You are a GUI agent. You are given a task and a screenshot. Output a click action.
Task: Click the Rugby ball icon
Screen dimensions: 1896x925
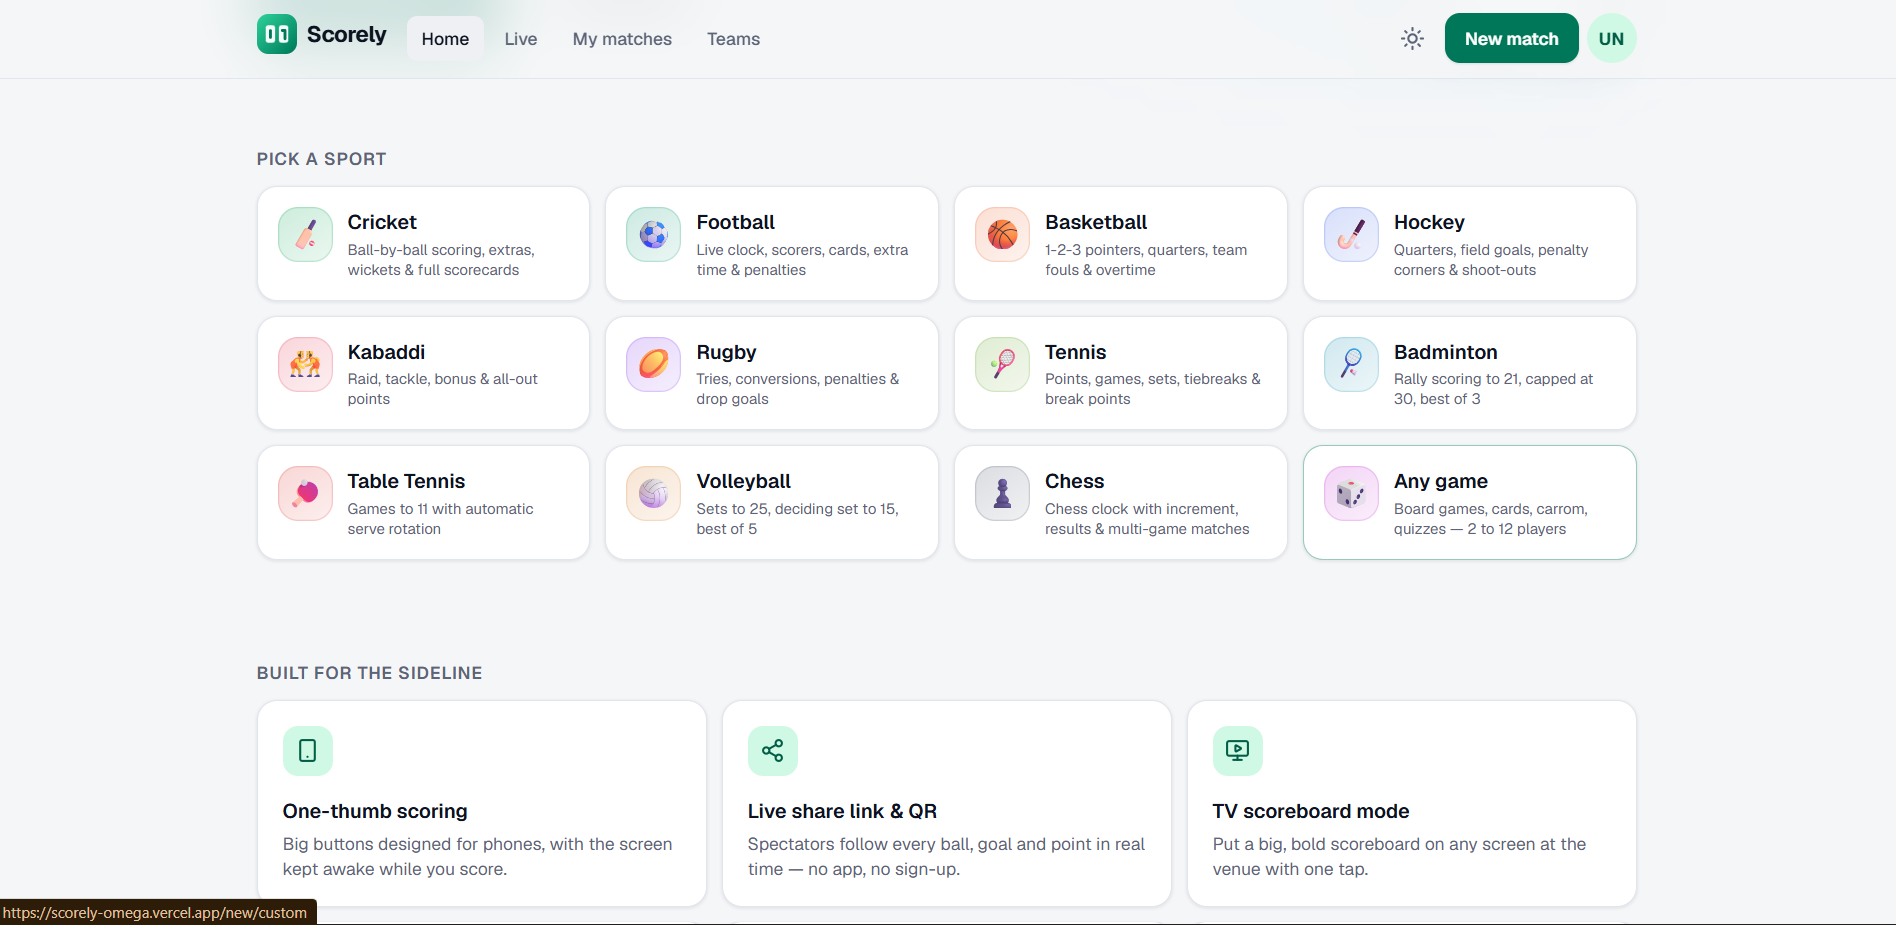(x=654, y=364)
